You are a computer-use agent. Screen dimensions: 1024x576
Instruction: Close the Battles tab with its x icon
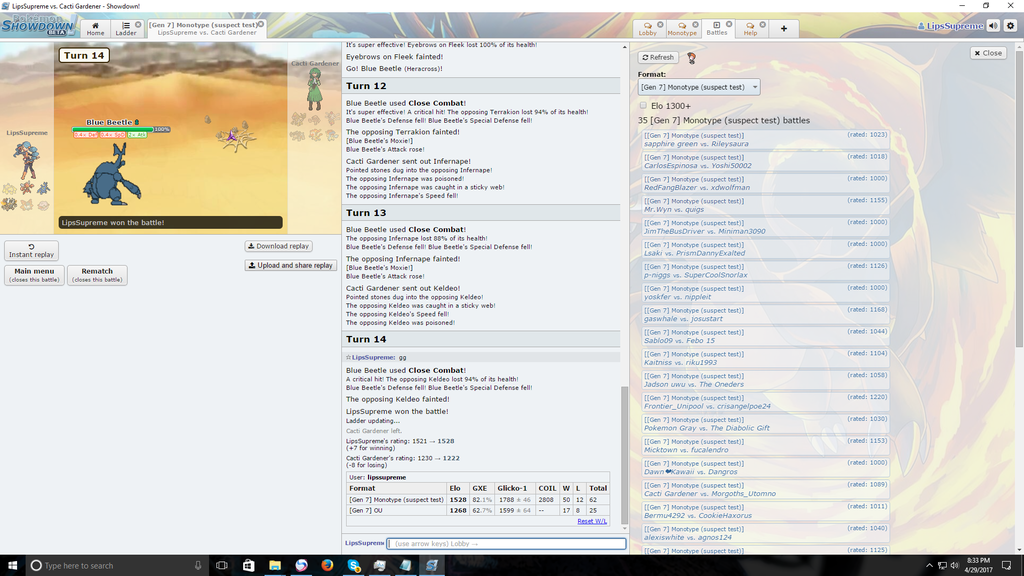[729, 24]
